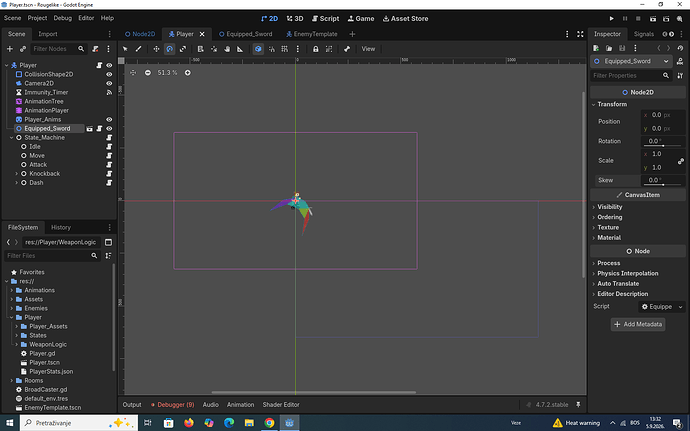Open script attached to State_Machine node

(109, 137)
